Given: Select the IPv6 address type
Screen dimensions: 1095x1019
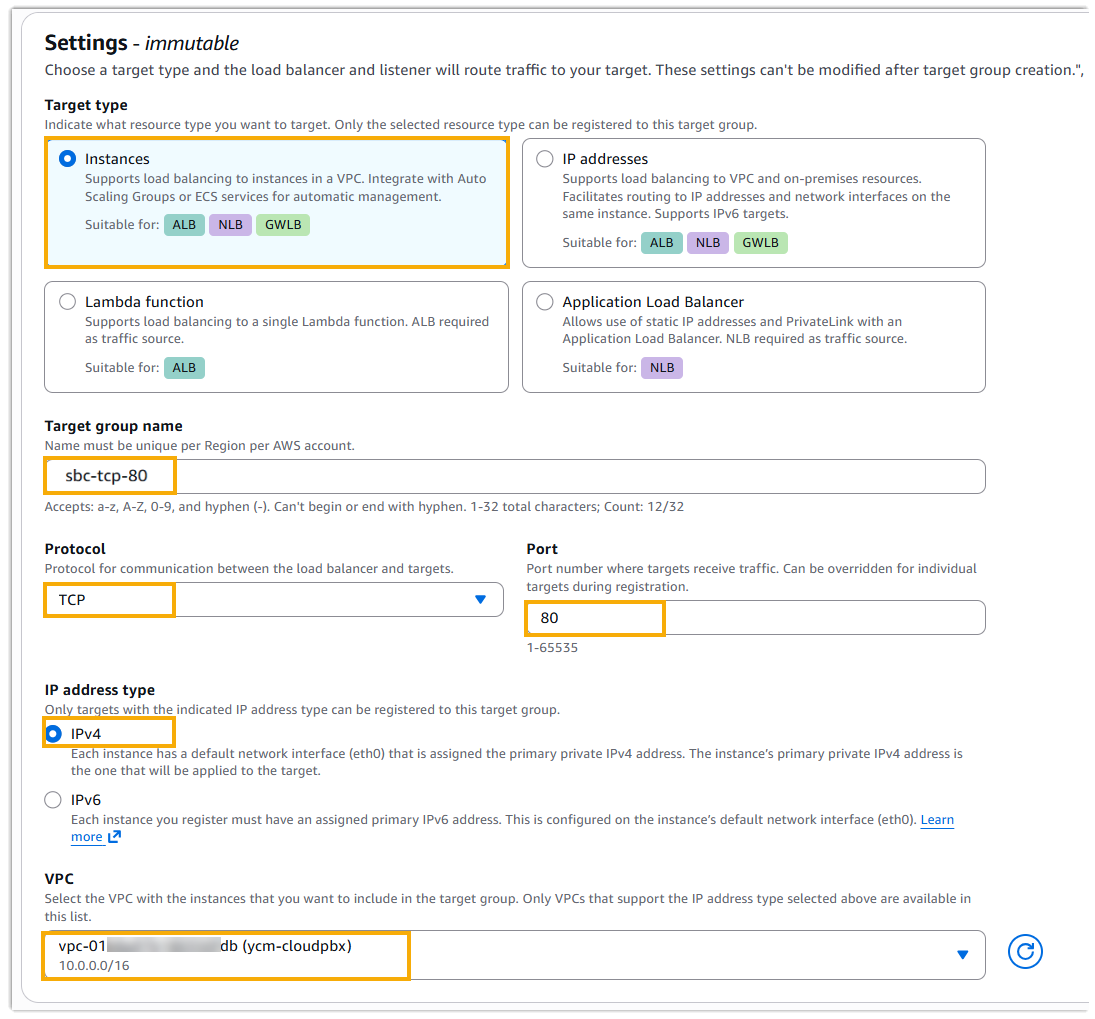Looking at the screenshot, I should (54, 800).
